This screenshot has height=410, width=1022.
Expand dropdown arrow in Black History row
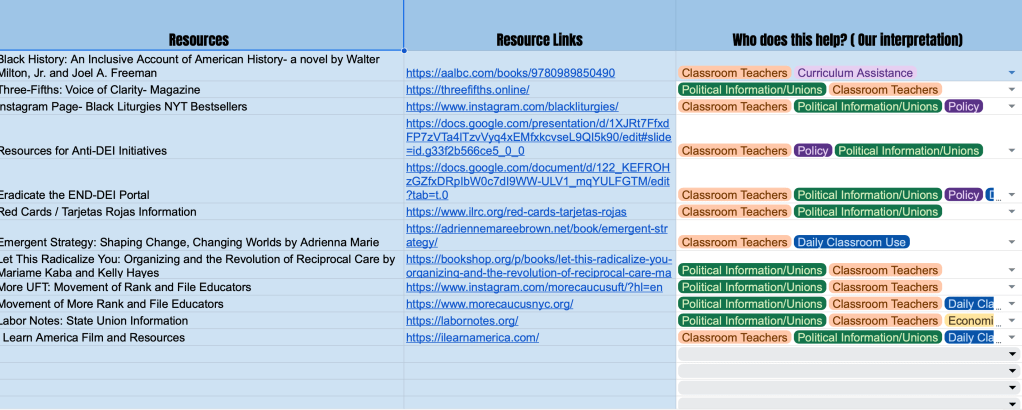pos(1011,74)
